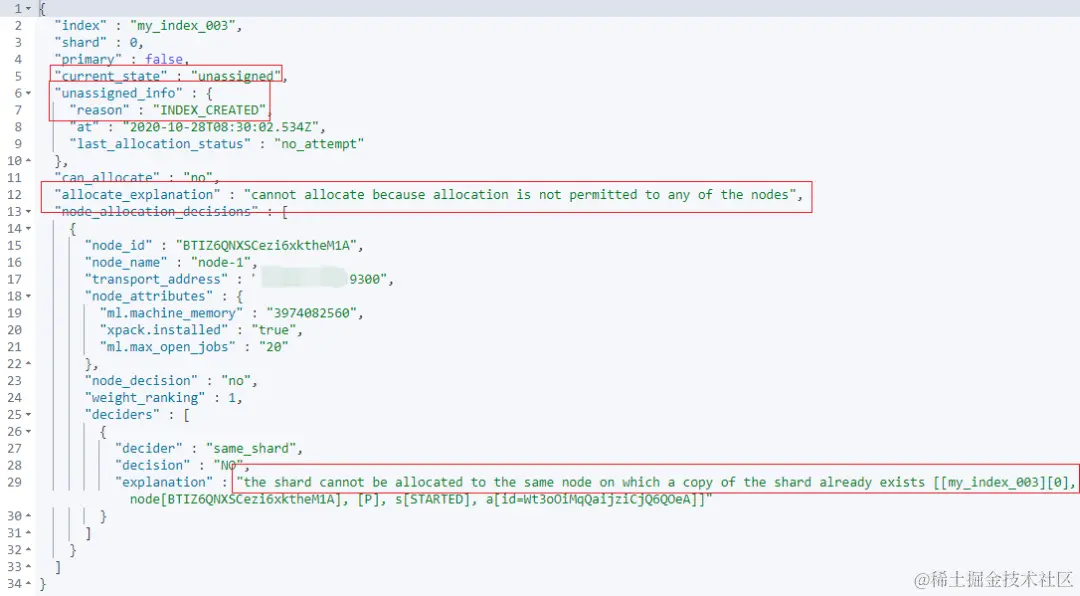1080x596 pixels.
Task: Collapse the root object fold arrow on line 1
Action: pyautogui.click(x=28, y=9)
